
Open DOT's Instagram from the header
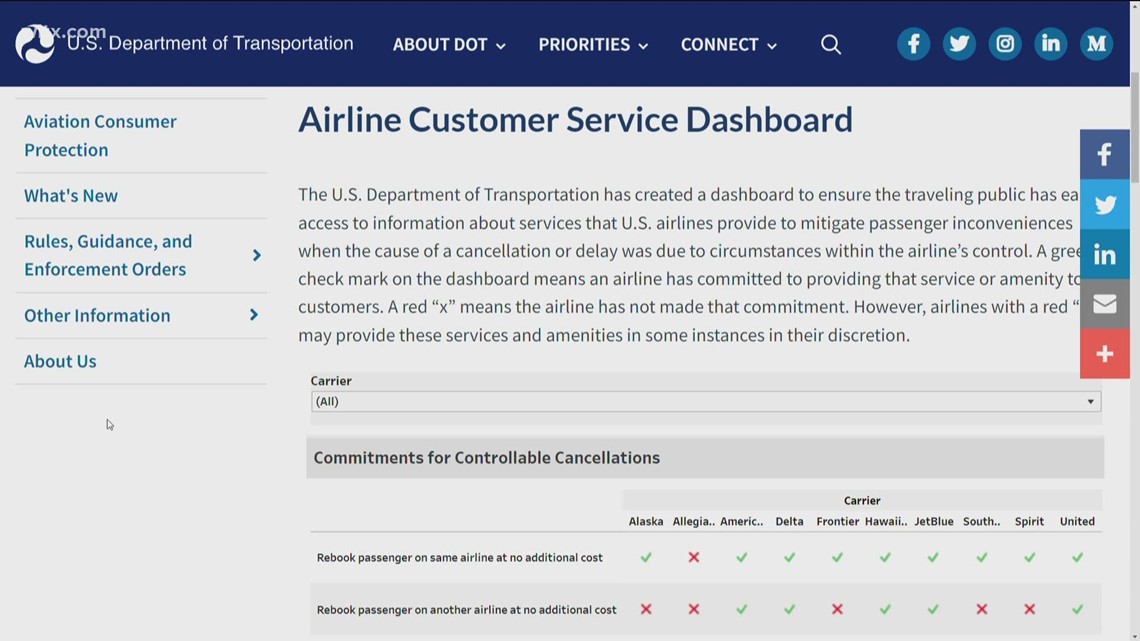[1005, 43]
